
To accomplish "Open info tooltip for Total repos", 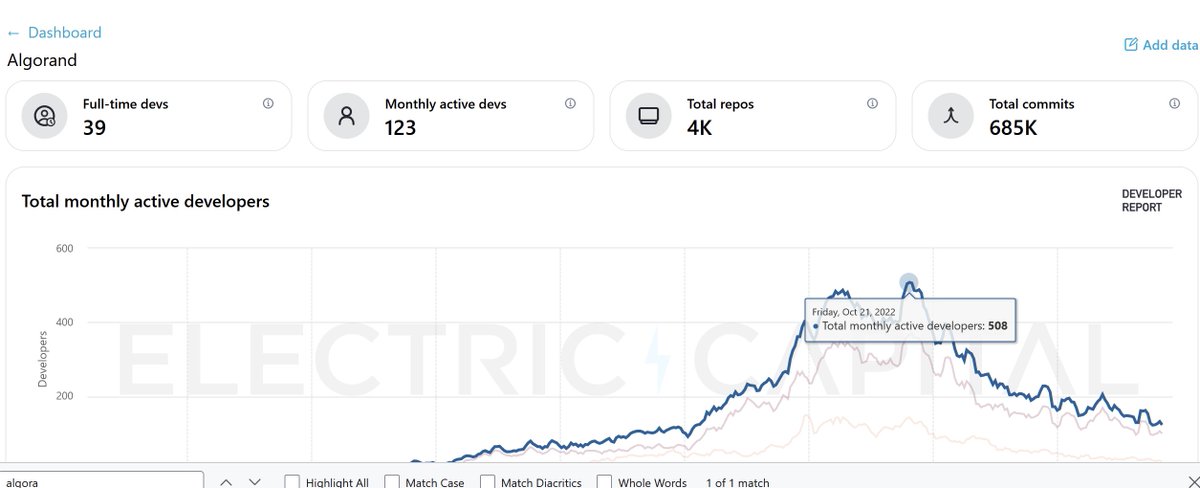I will click(x=872, y=103).
